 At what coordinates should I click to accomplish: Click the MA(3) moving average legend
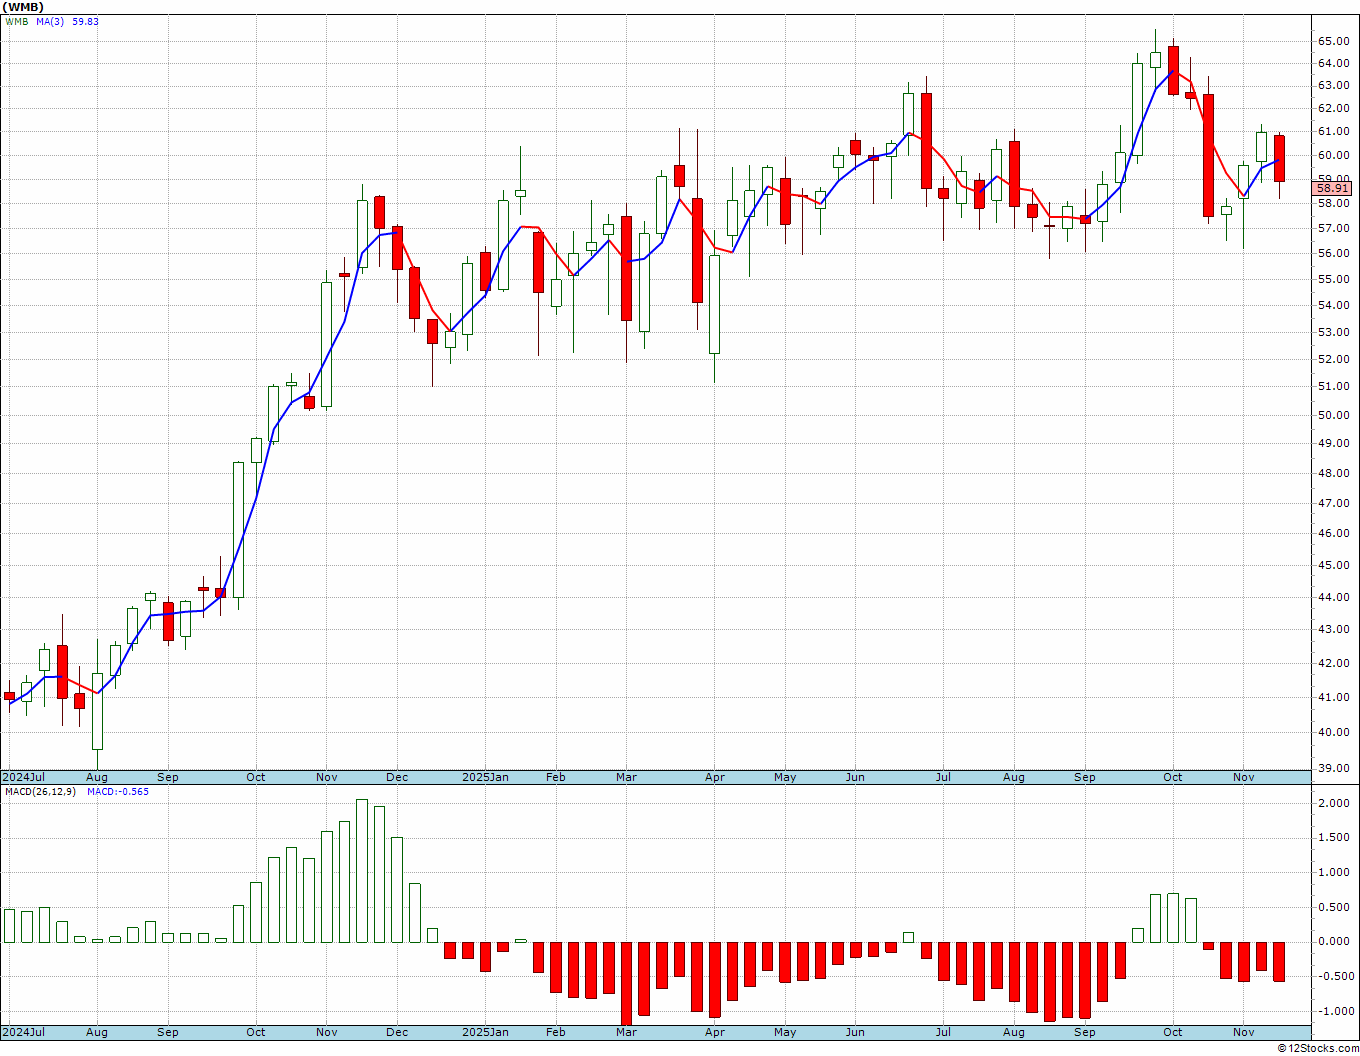[x=51, y=21]
